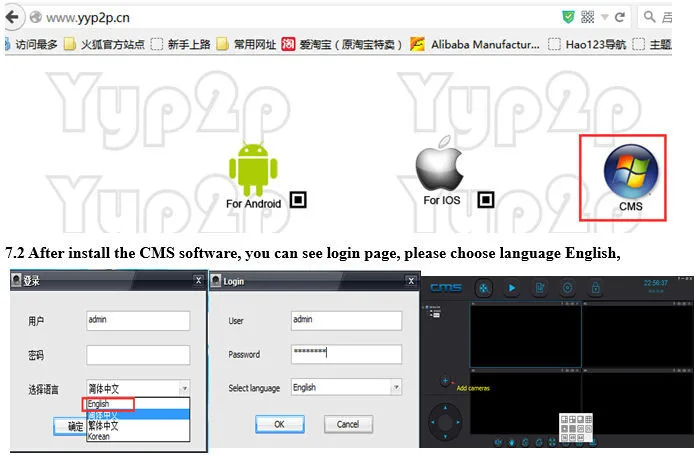This screenshot has width=694, height=455.
Task: Open the 爱淘宝 bookmark
Action: point(342,44)
